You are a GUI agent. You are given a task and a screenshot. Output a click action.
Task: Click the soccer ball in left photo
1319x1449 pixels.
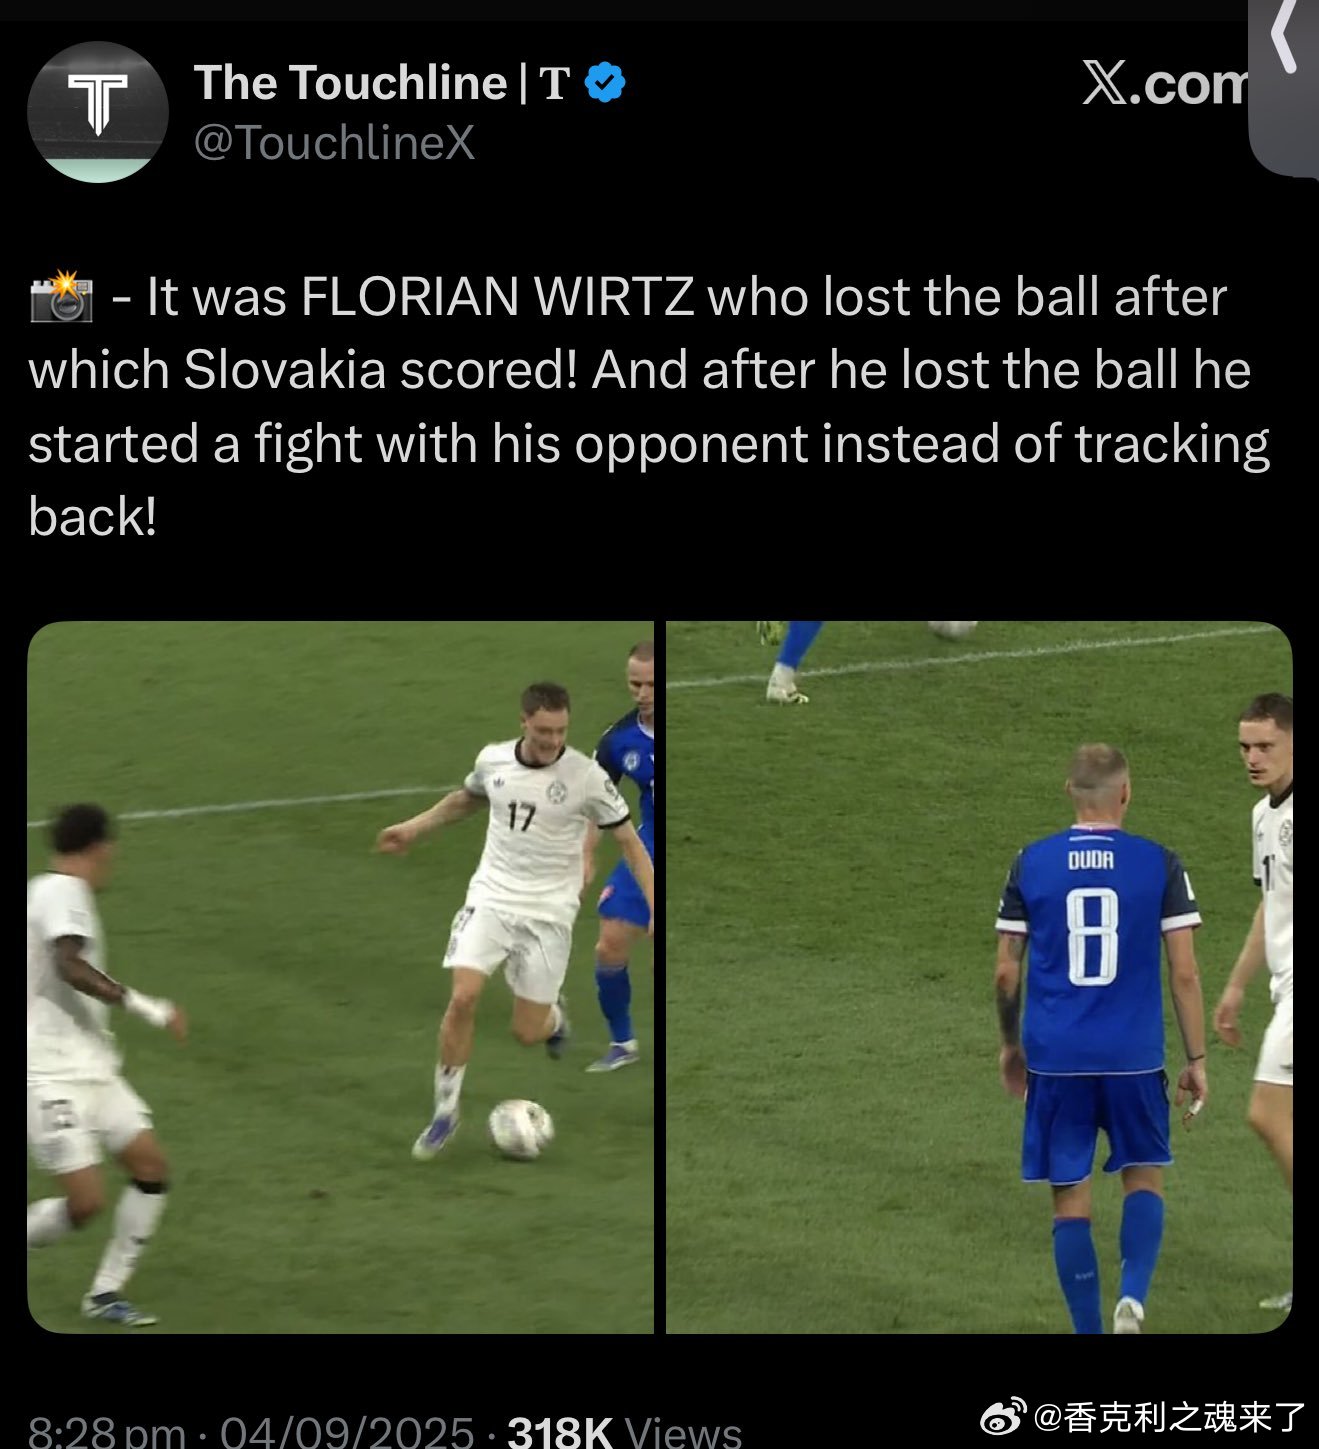520,1129
